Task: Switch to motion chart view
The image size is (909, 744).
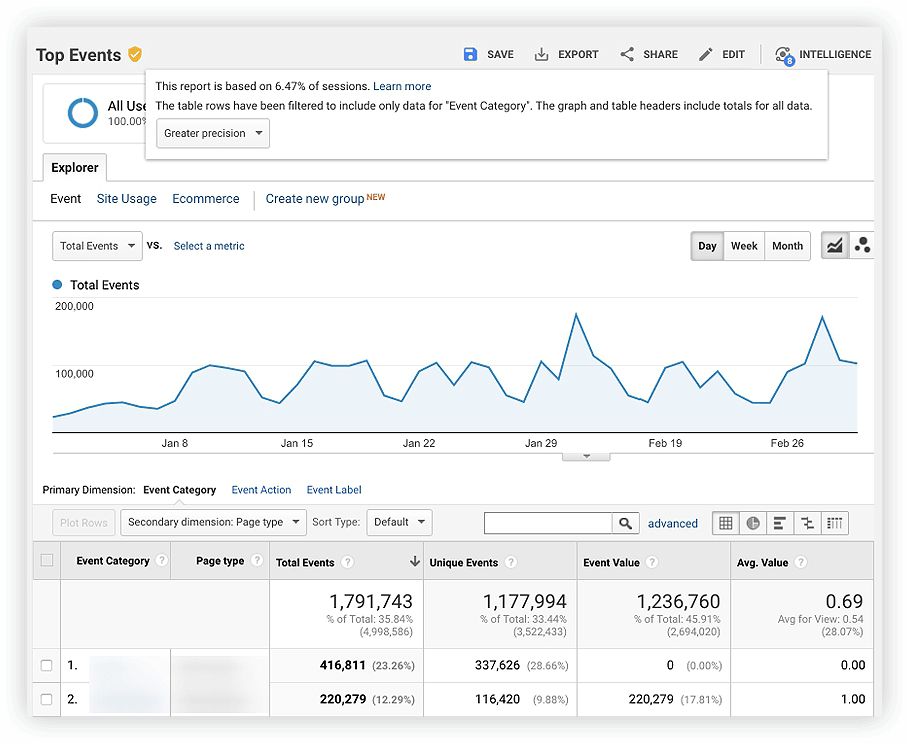Action: pos(862,246)
